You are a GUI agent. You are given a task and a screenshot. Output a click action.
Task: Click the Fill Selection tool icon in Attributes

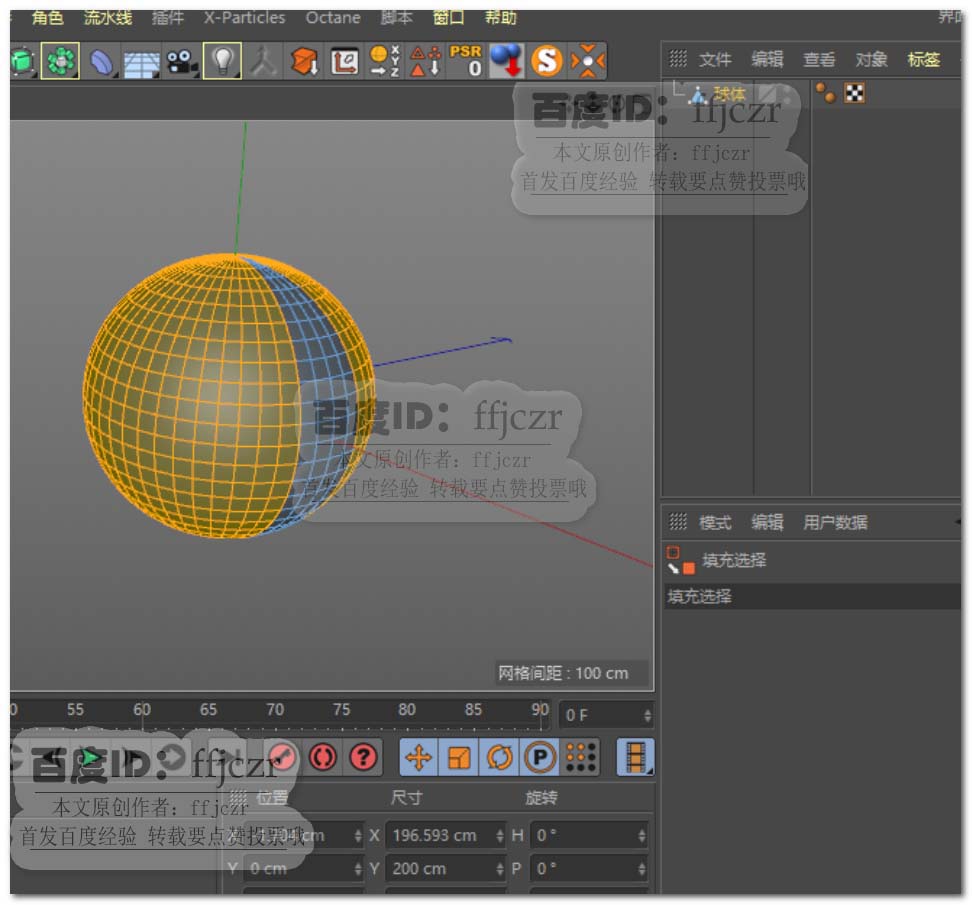click(681, 560)
